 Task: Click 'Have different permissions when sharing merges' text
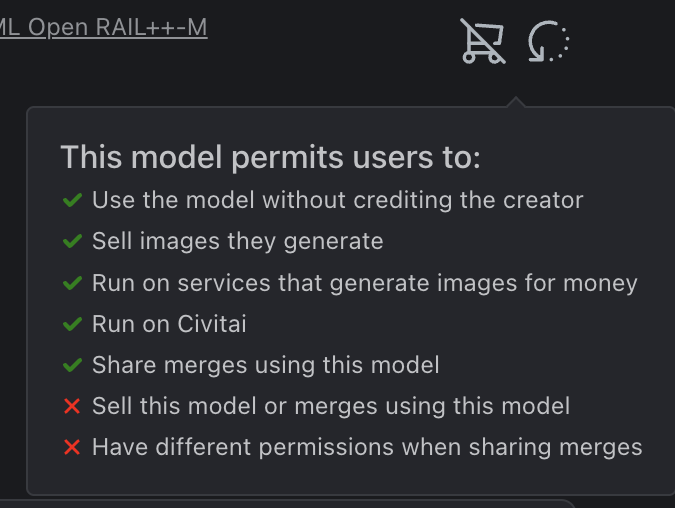click(x=367, y=447)
